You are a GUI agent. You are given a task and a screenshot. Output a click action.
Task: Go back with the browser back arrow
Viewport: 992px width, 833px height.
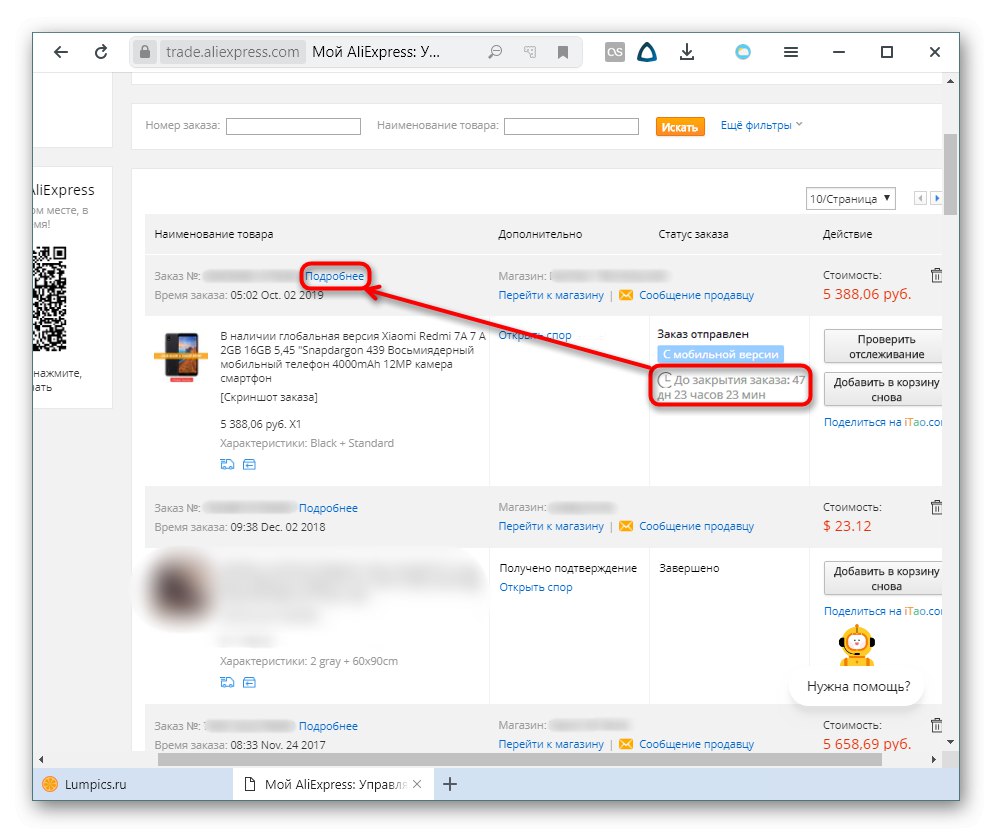coord(61,52)
